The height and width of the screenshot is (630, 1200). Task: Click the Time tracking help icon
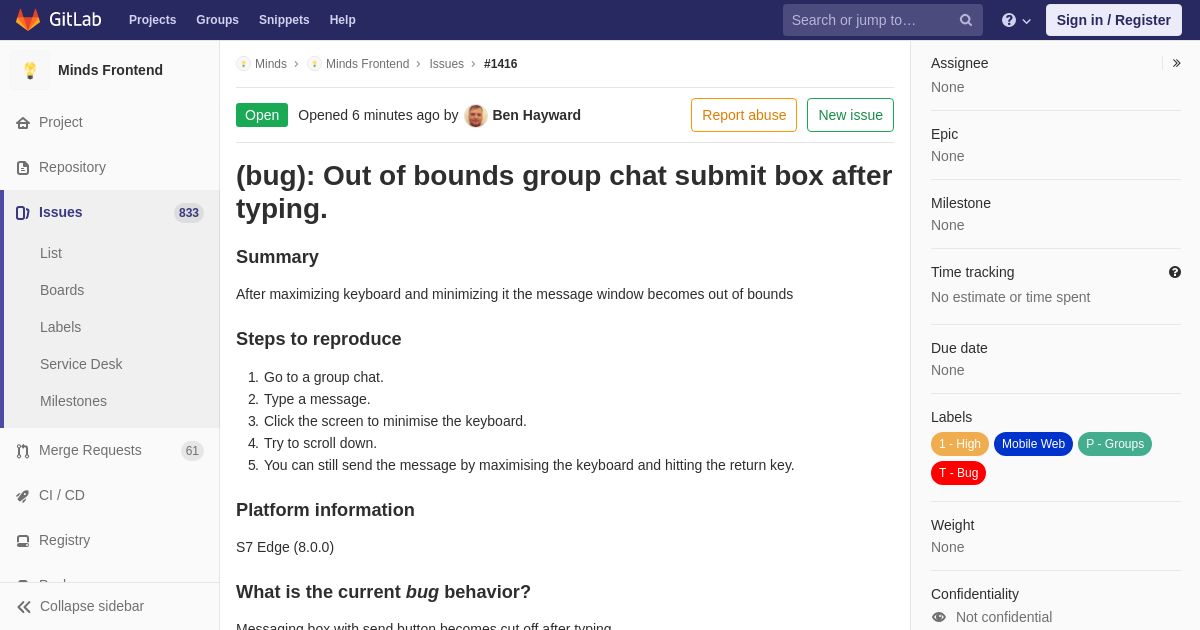click(x=1175, y=272)
